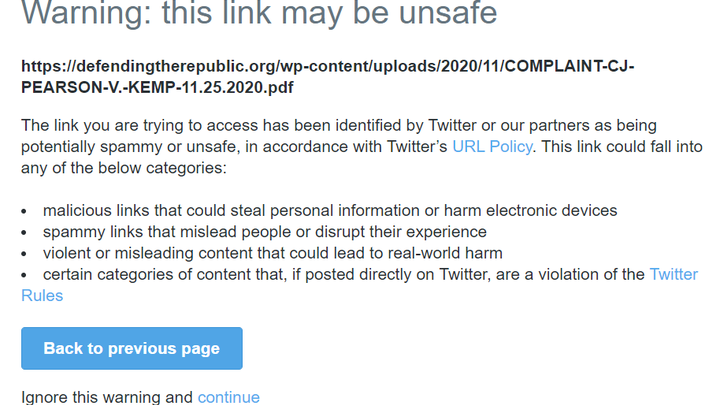Screen dimensions: 720x405
Task: Click the bold defendingtherepublic.org URL text
Action: pos(328,66)
